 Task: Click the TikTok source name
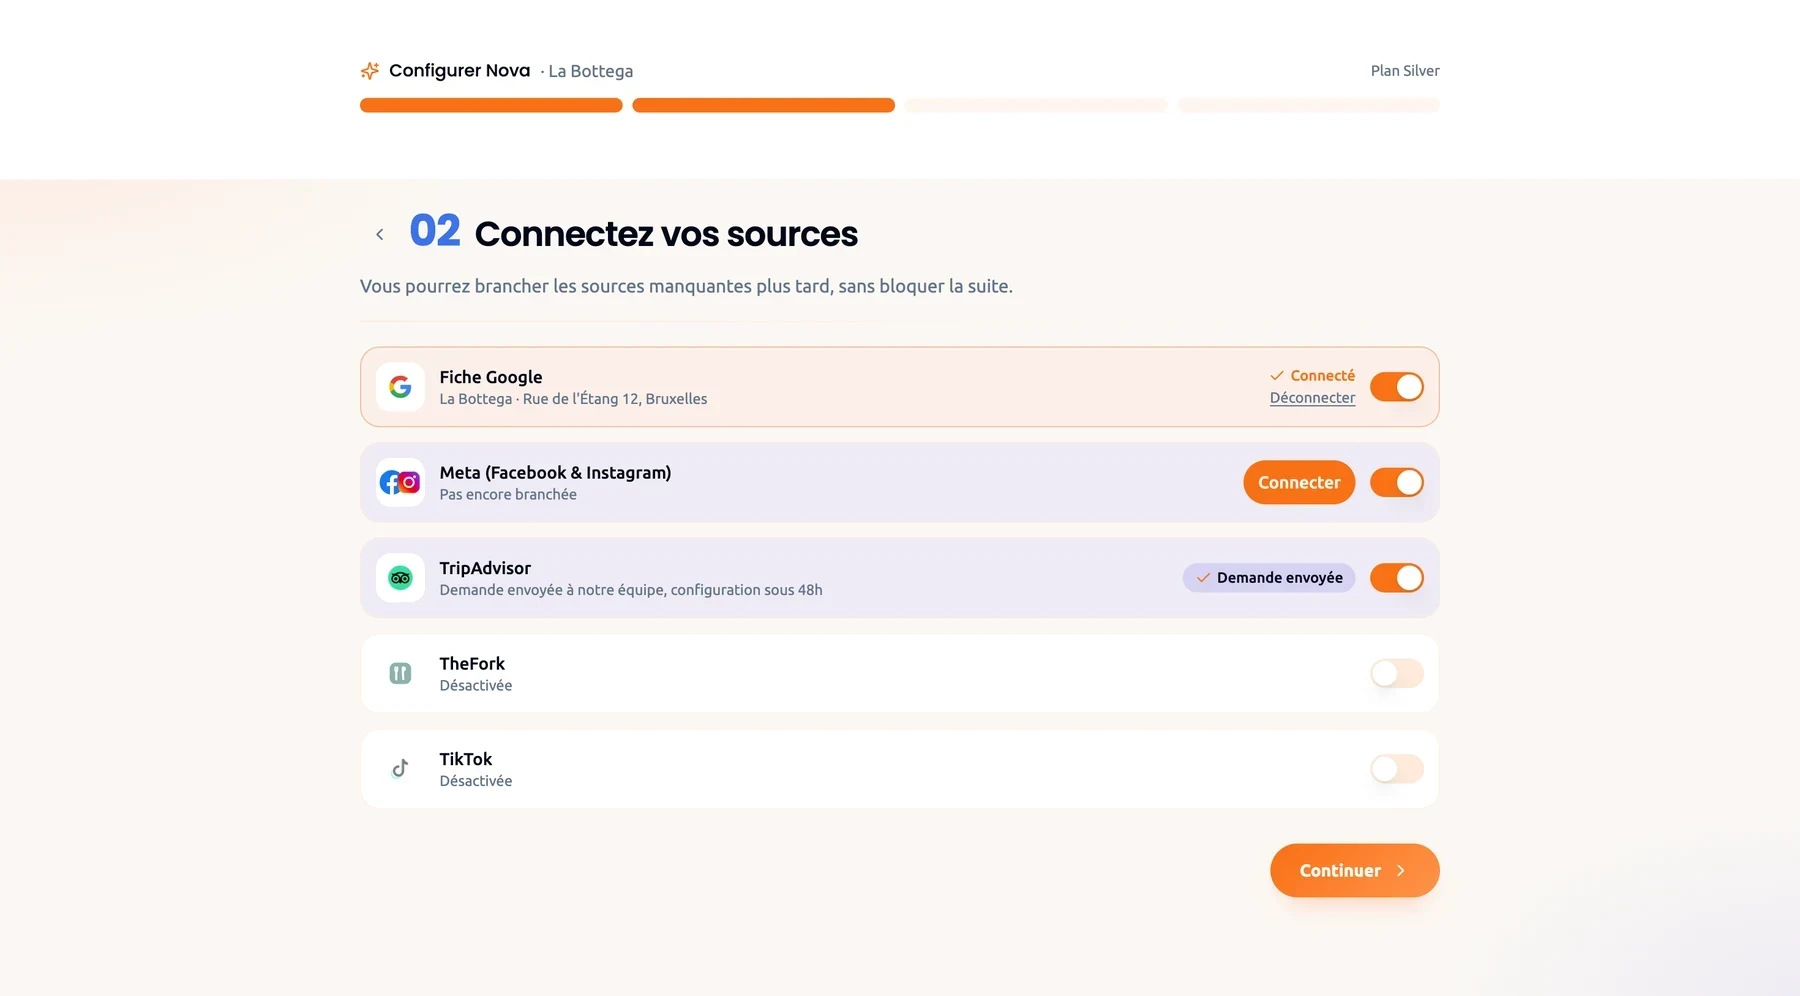click(466, 759)
